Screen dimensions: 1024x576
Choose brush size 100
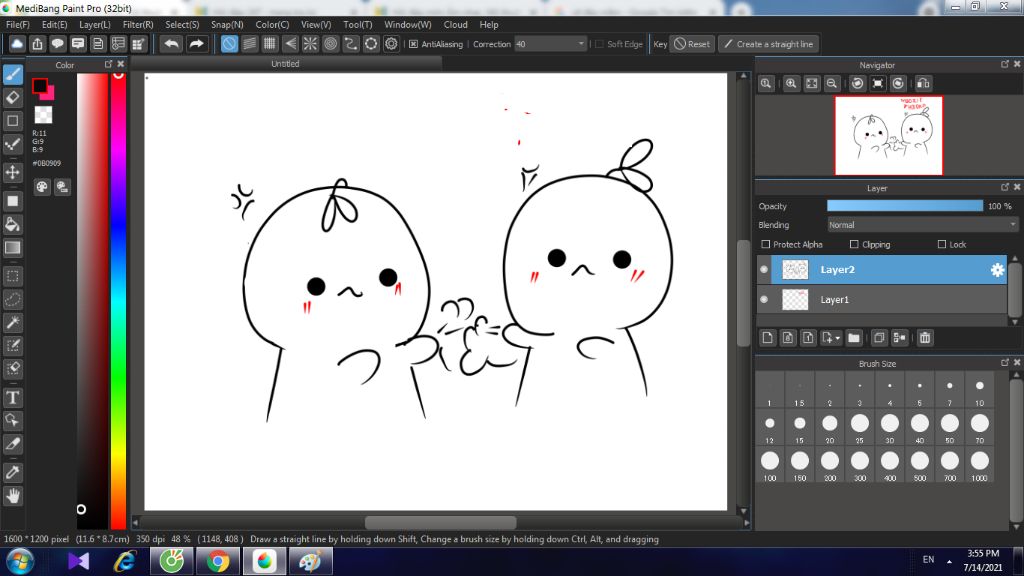click(x=769, y=465)
